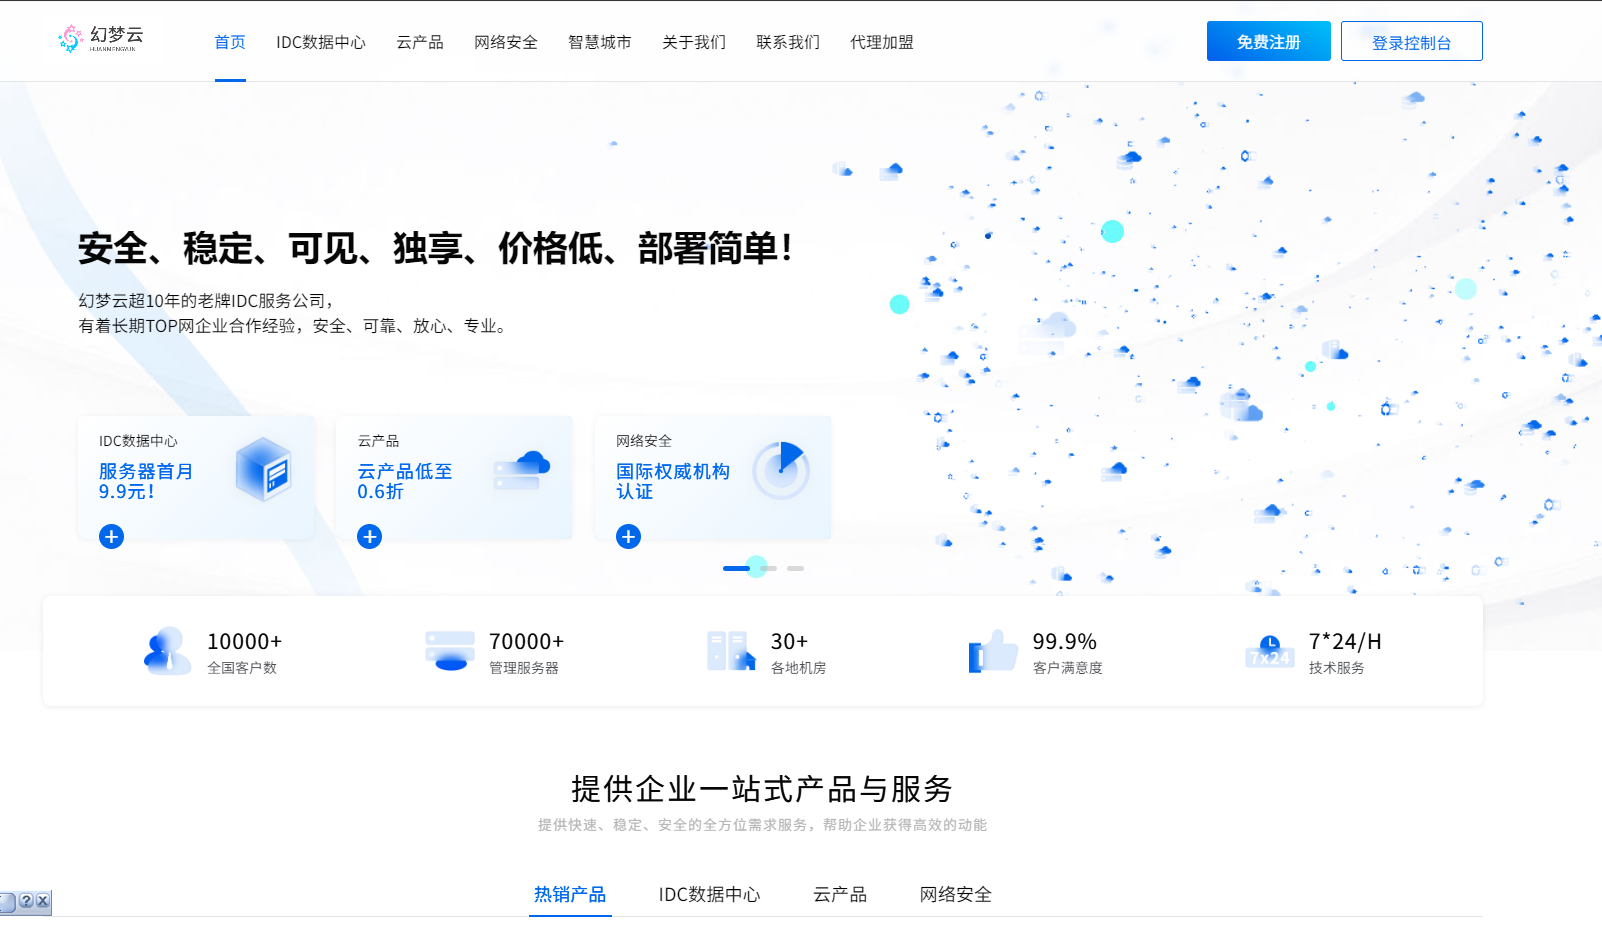Switch to the 云产品 product tab

[840, 894]
